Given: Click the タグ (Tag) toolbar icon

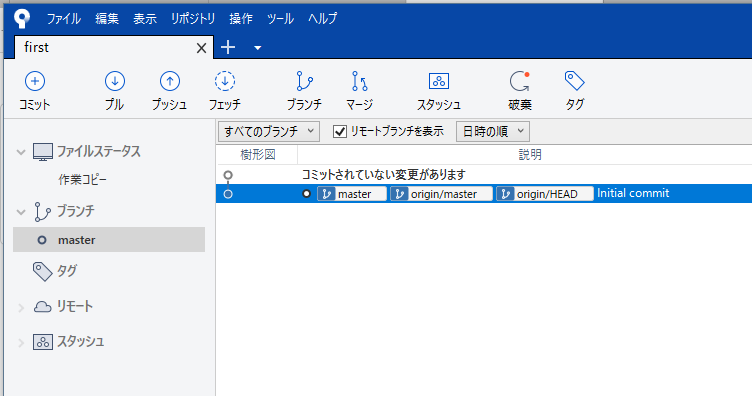Looking at the screenshot, I should (574, 81).
